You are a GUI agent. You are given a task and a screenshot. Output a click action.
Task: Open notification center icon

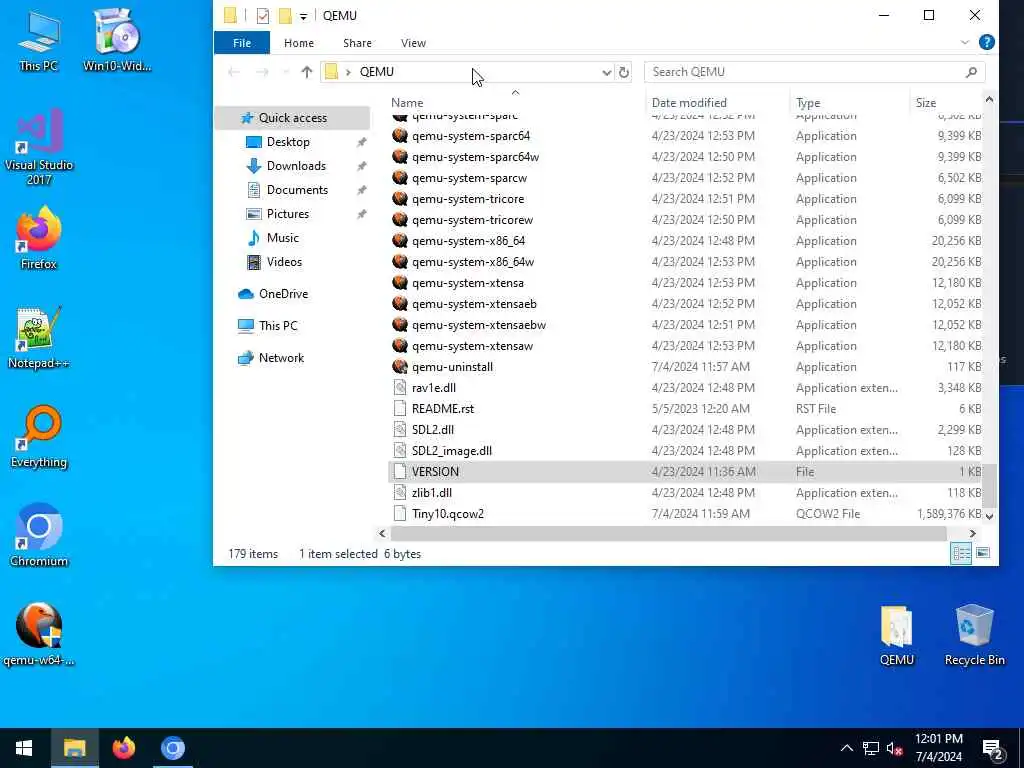(x=993, y=748)
